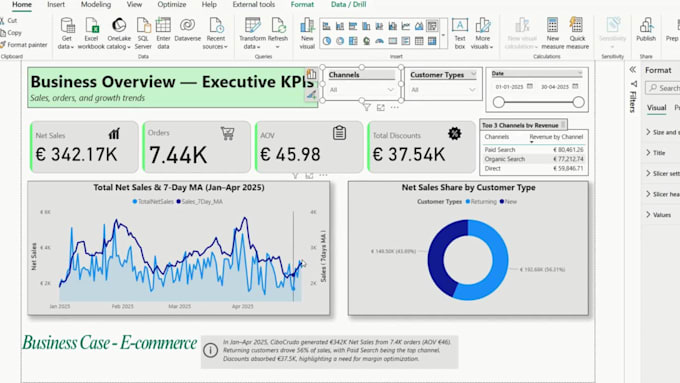Collapse the Filters pane with double chevron

(633, 69)
